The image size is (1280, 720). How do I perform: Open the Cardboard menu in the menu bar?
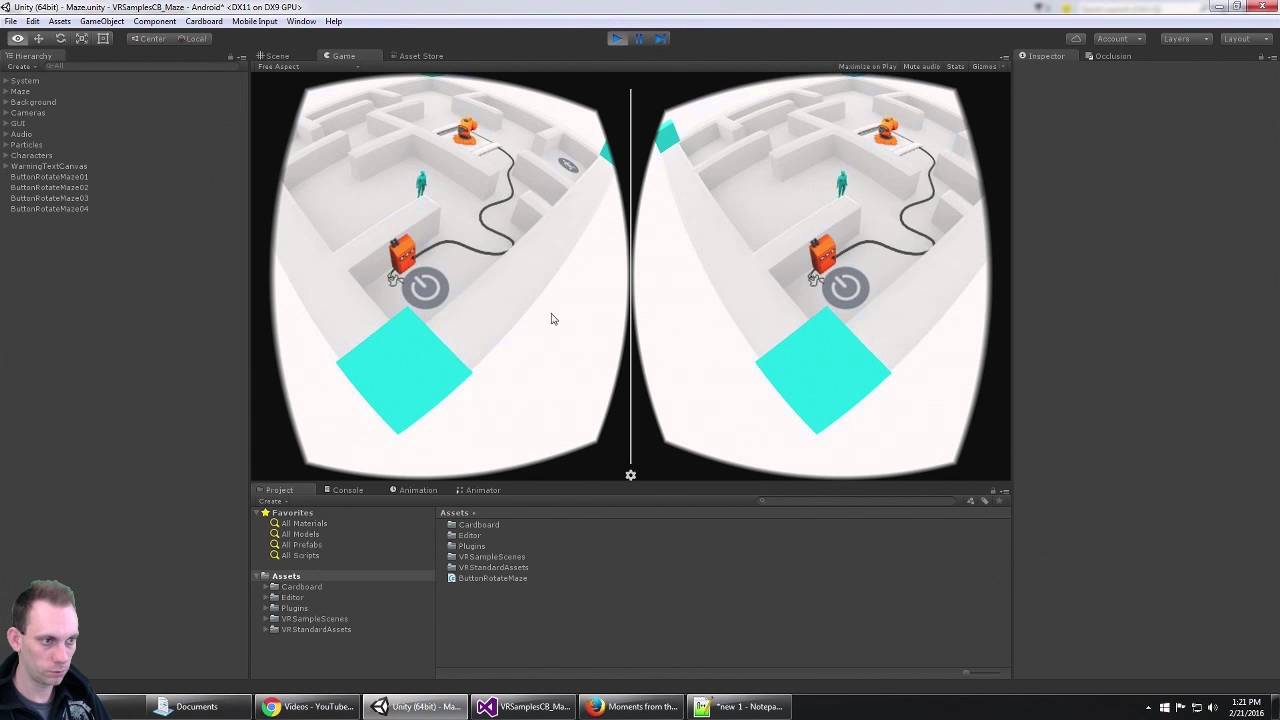[x=203, y=20]
